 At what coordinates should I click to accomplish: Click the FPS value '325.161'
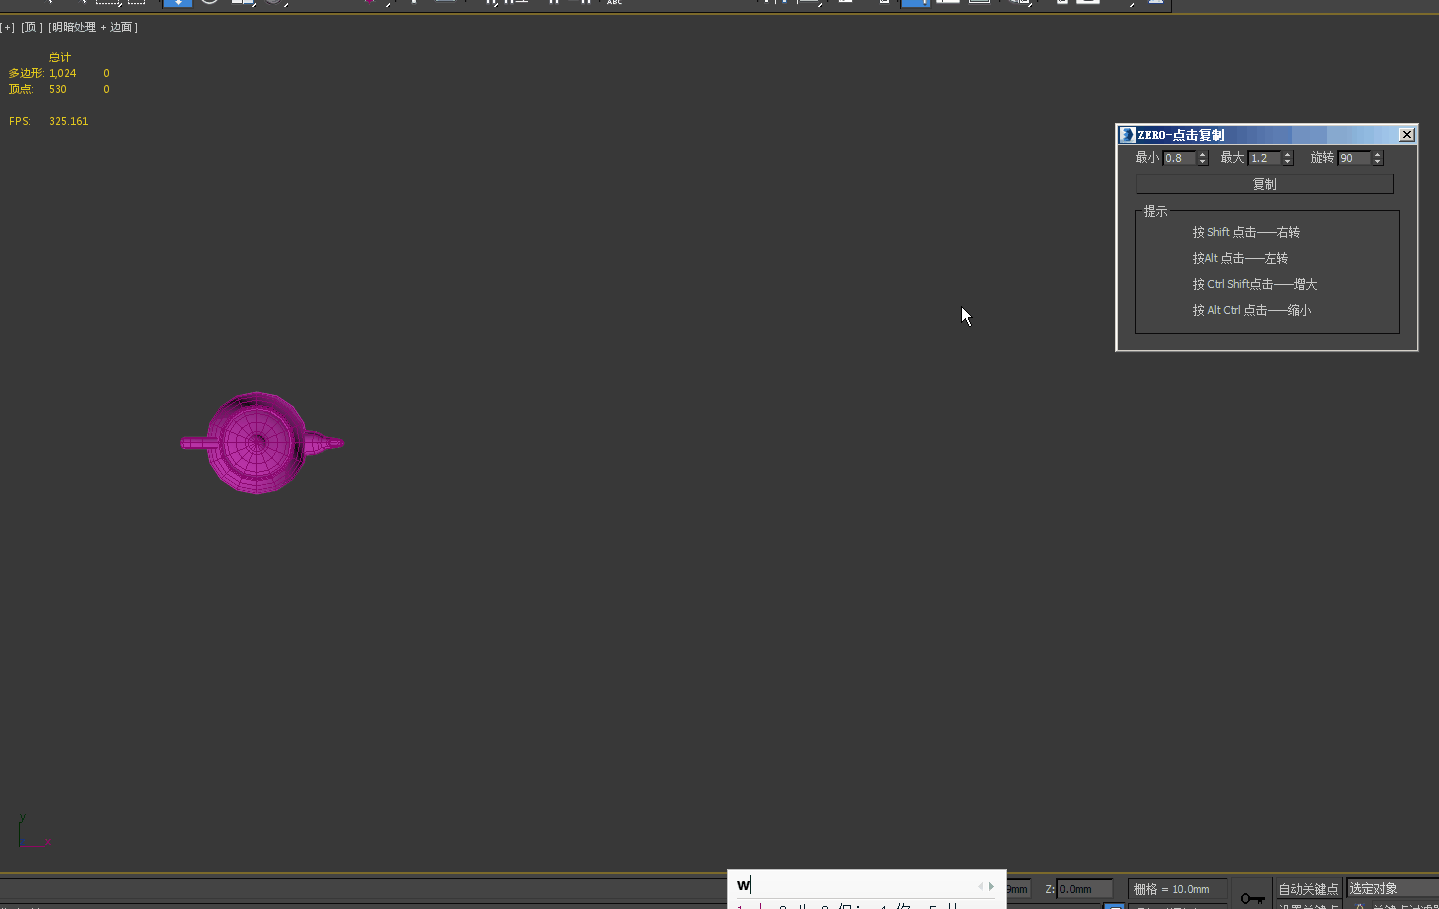click(x=69, y=121)
